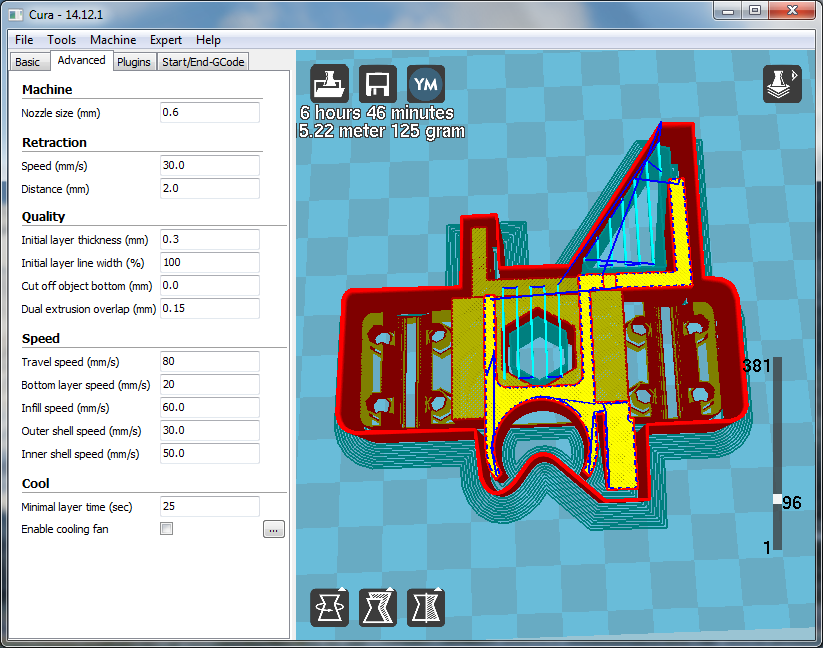The image size is (823, 648).
Task: Click the Nozzle size input field
Action: [209, 113]
